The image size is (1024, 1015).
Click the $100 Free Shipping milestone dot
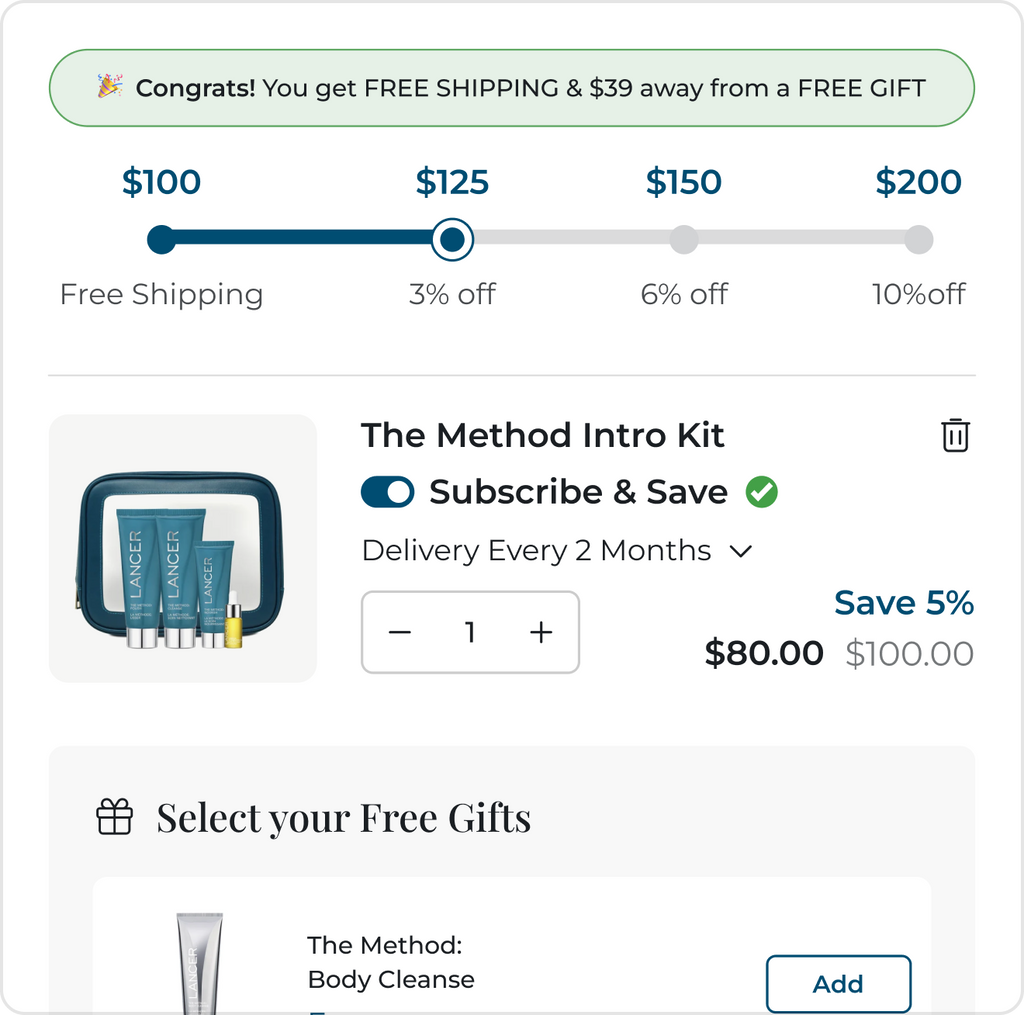(161, 240)
